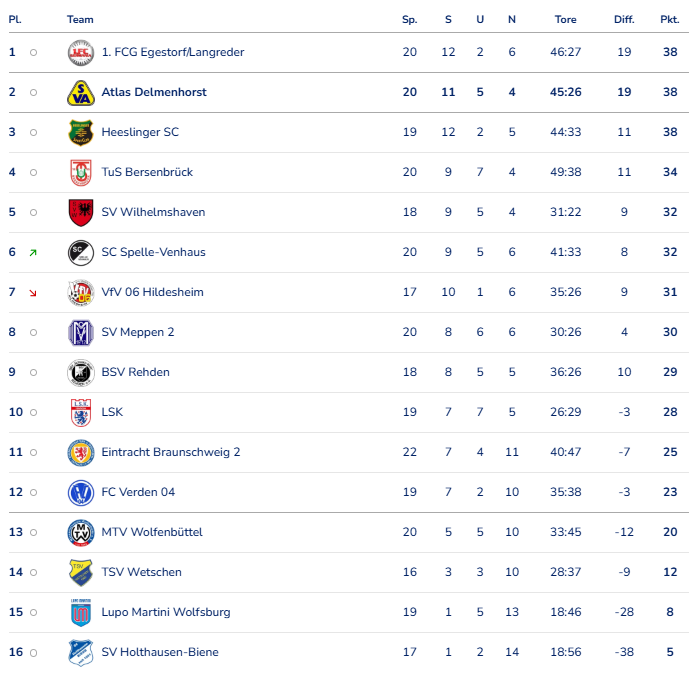Click the Atlas Delmenhorst SVA logo
Screen dimensions: 697x675
point(80,92)
